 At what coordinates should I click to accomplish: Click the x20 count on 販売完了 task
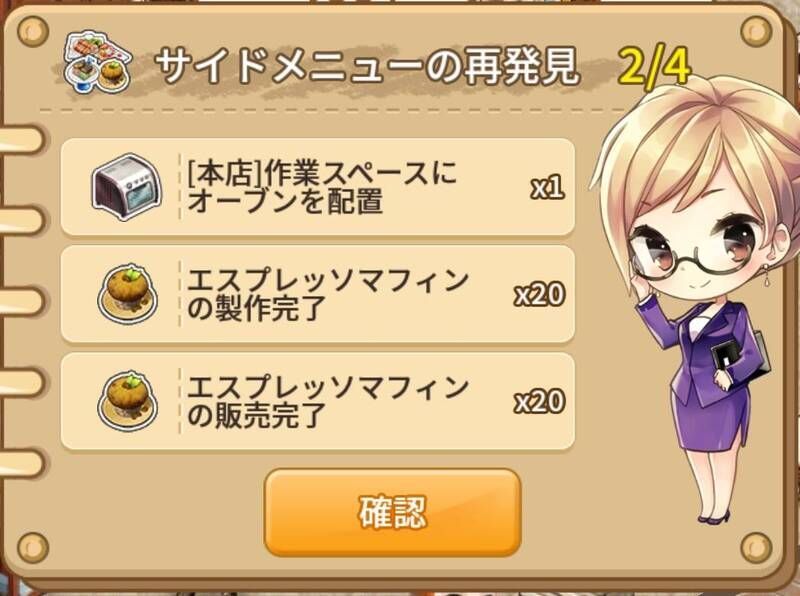[539, 402]
